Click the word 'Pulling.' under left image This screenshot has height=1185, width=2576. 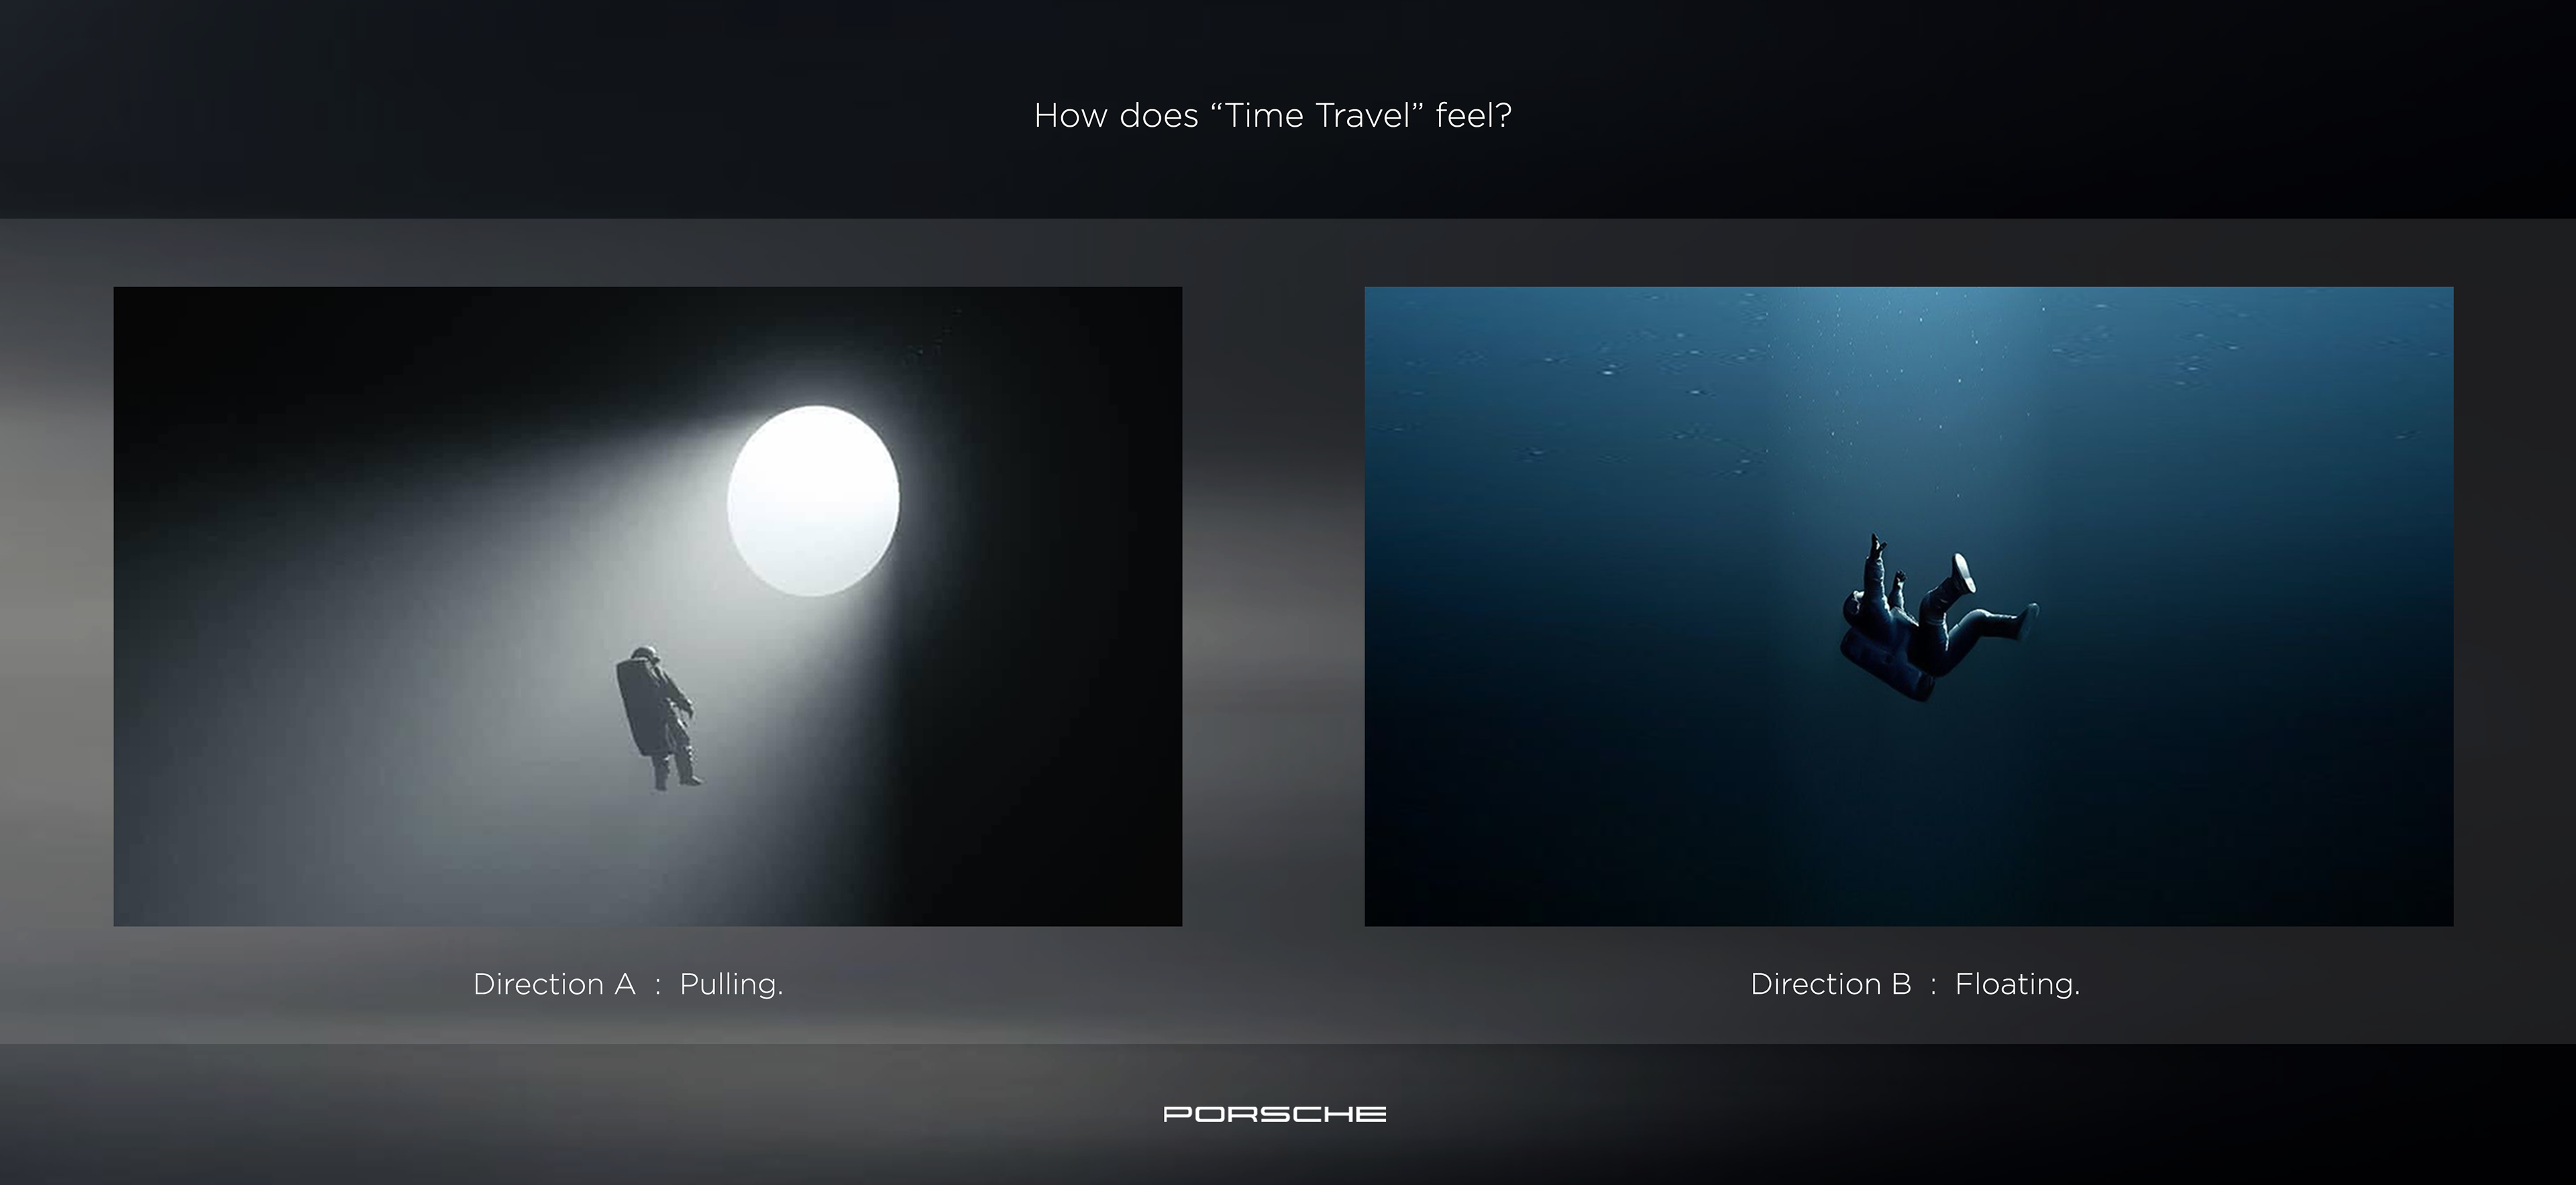click(x=731, y=985)
